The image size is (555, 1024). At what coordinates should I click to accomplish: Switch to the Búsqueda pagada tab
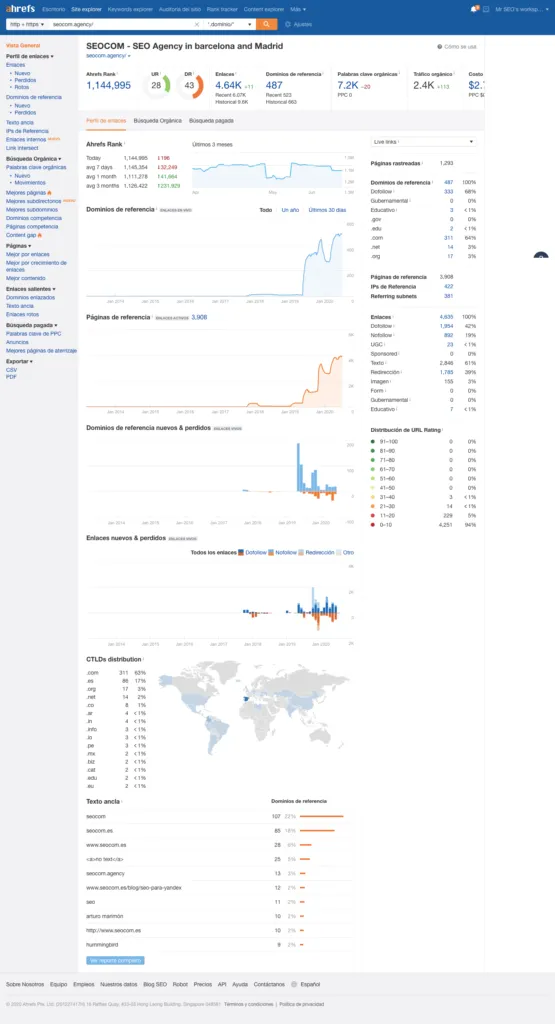pos(211,121)
